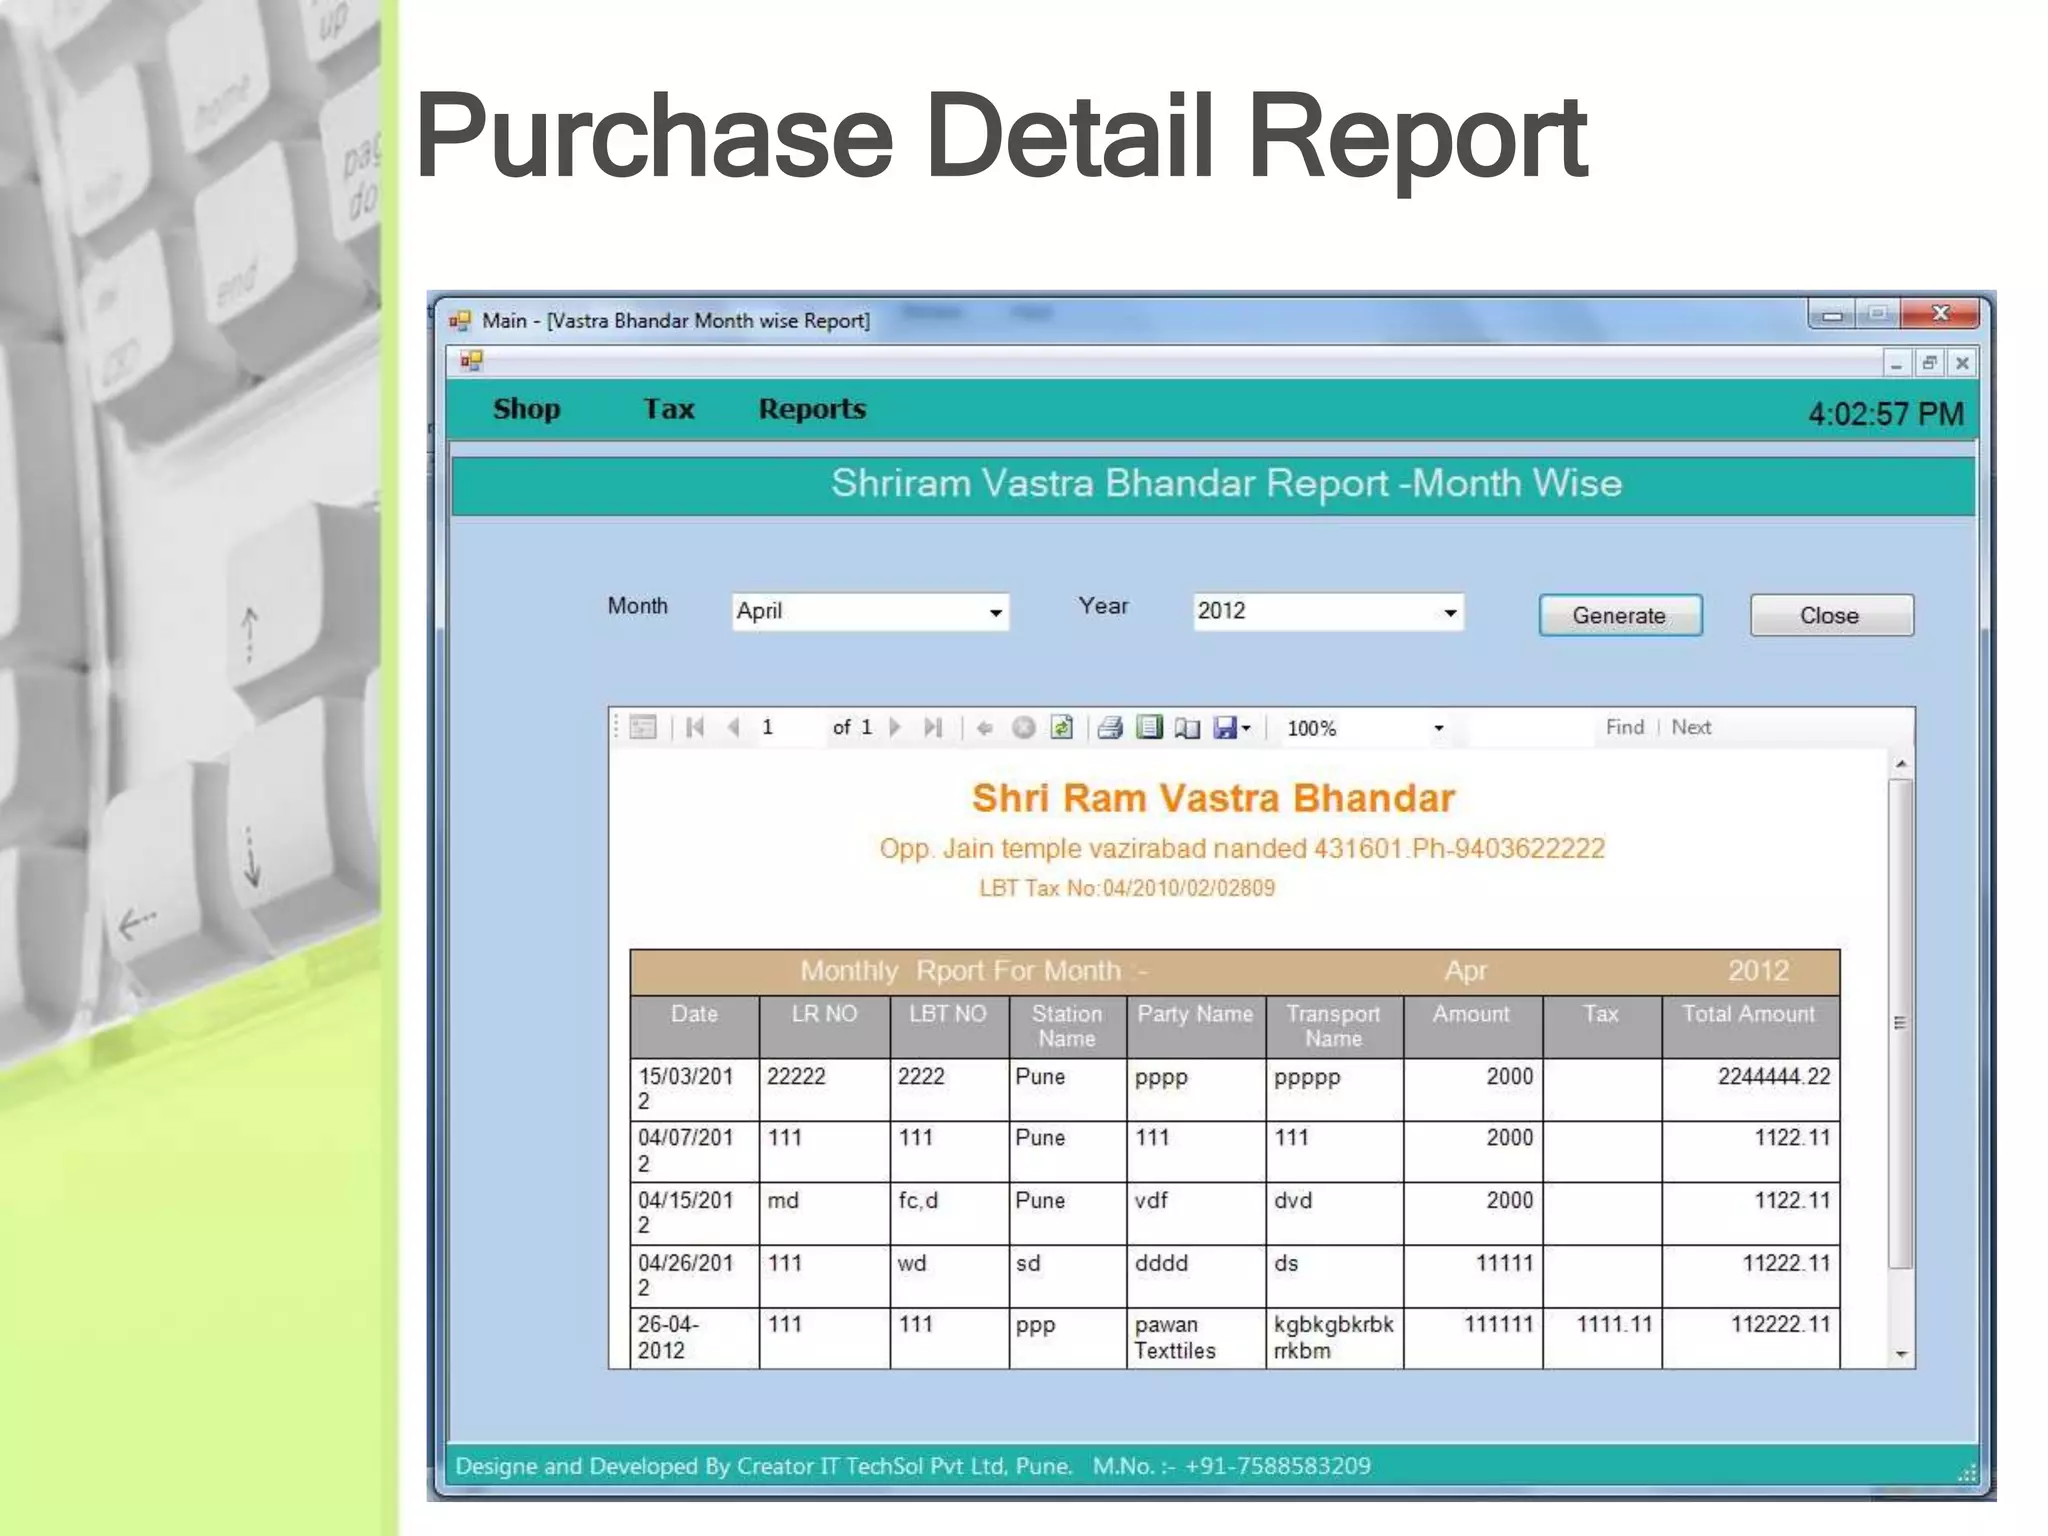Go to last page of report
The image size is (2048, 1536).
(933, 727)
